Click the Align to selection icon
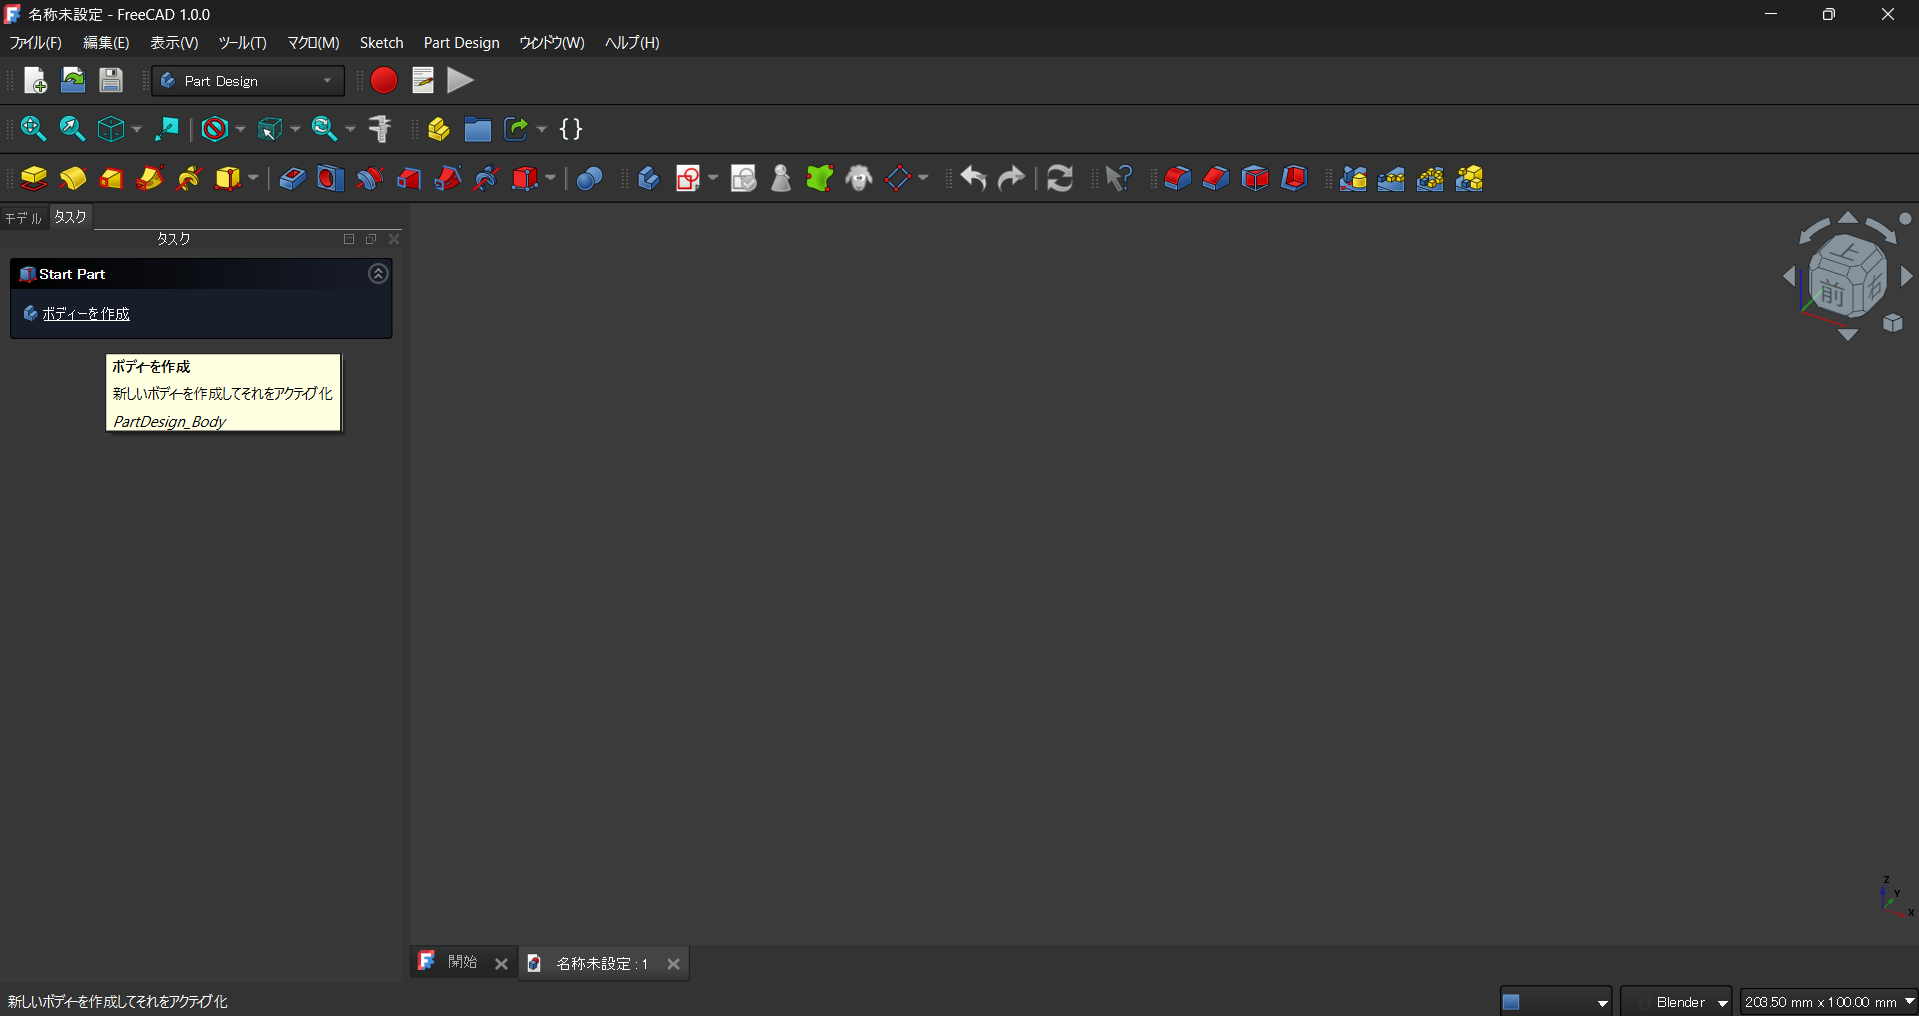Screen dimensions: 1919x1016 [167, 129]
